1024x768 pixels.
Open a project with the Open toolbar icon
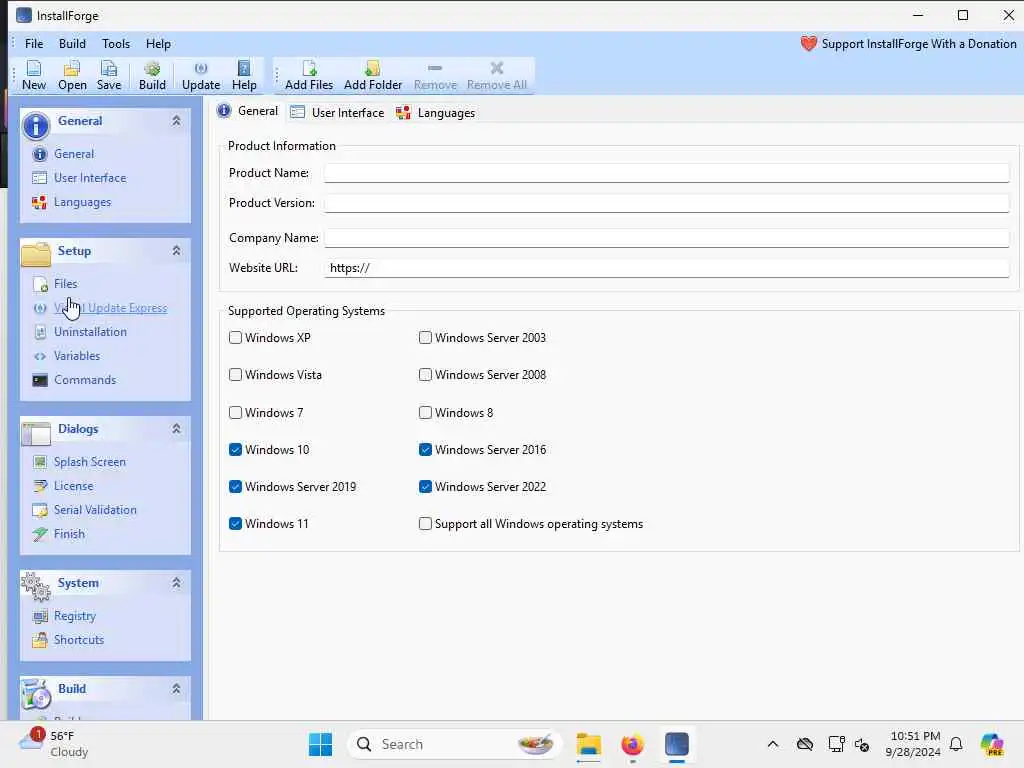pyautogui.click(x=72, y=75)
